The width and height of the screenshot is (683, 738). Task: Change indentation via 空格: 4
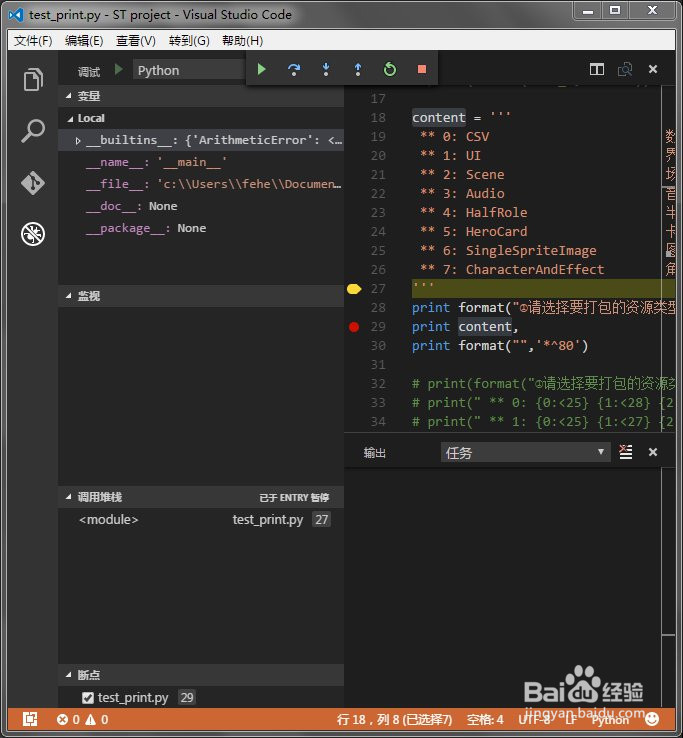tap(485, 719)
